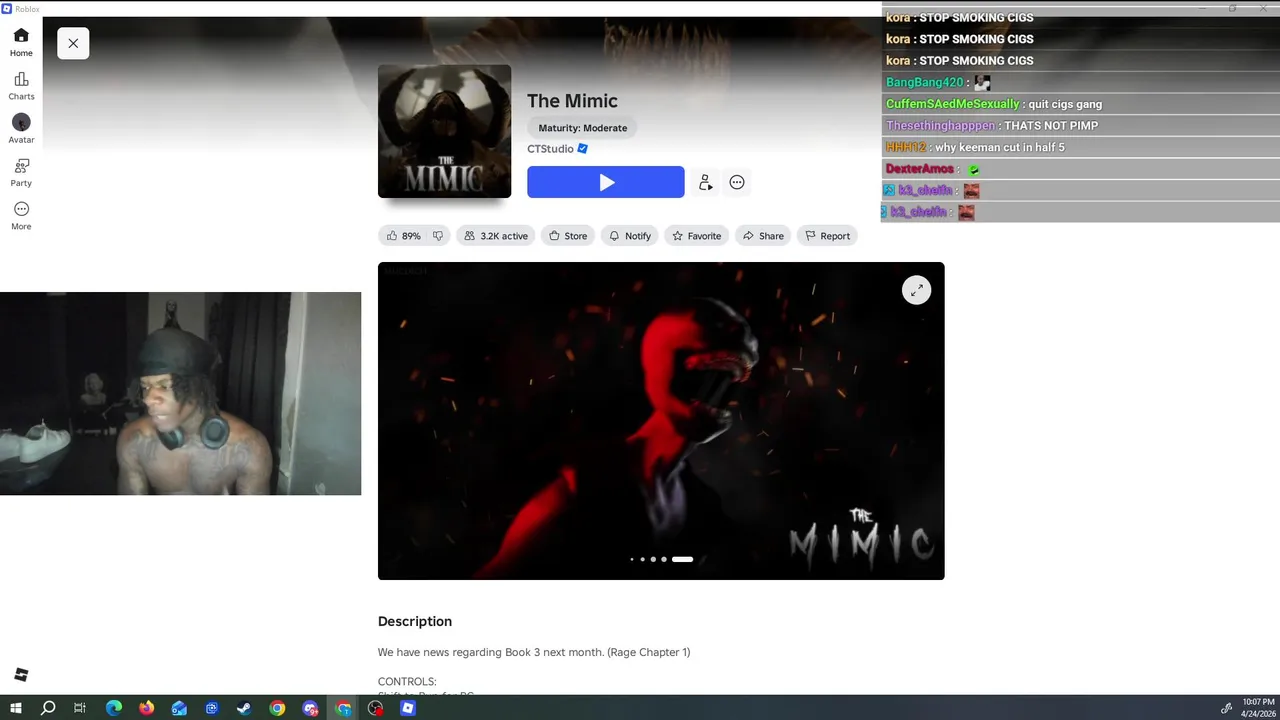Open the Discord taskbar icon with badge

[x=310, y=708]
